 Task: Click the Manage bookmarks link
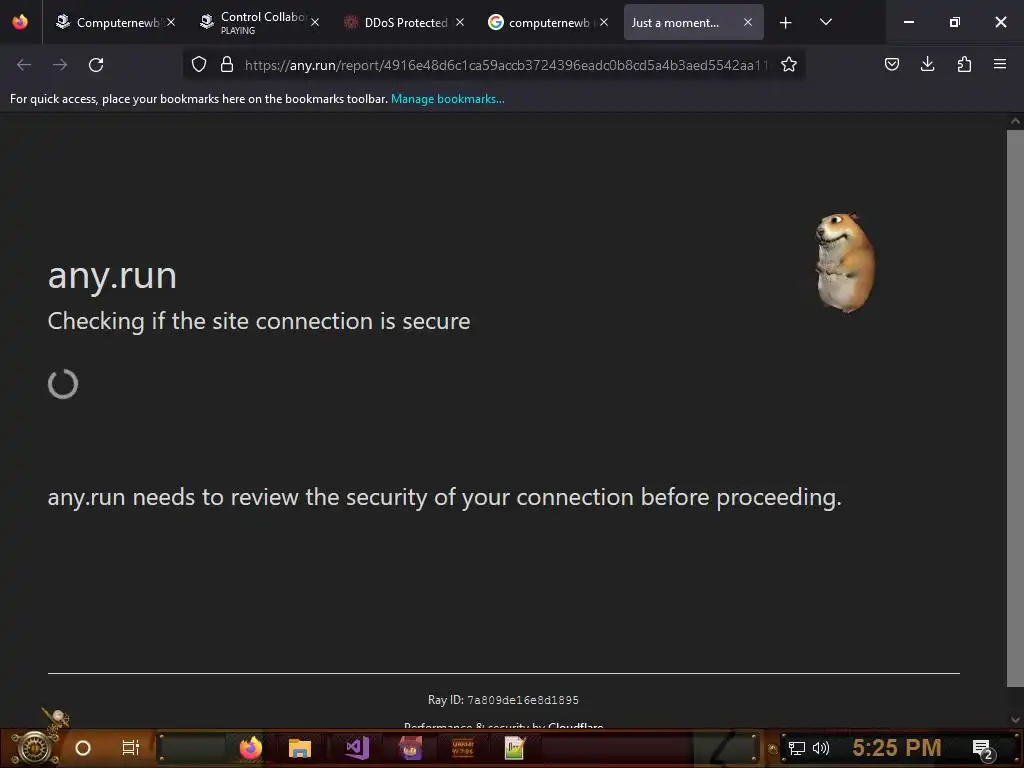point(447,99)
